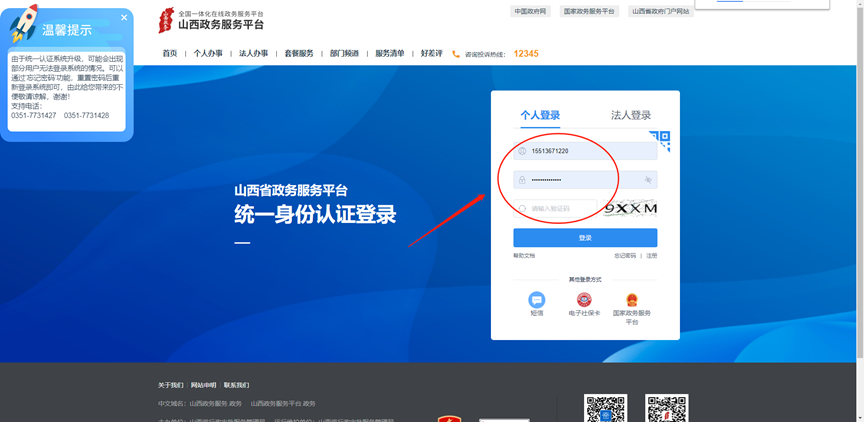Visit the 山西省政府门户网站 link
The height and width of the screenshot is (422, 864).
coord(661,11)
